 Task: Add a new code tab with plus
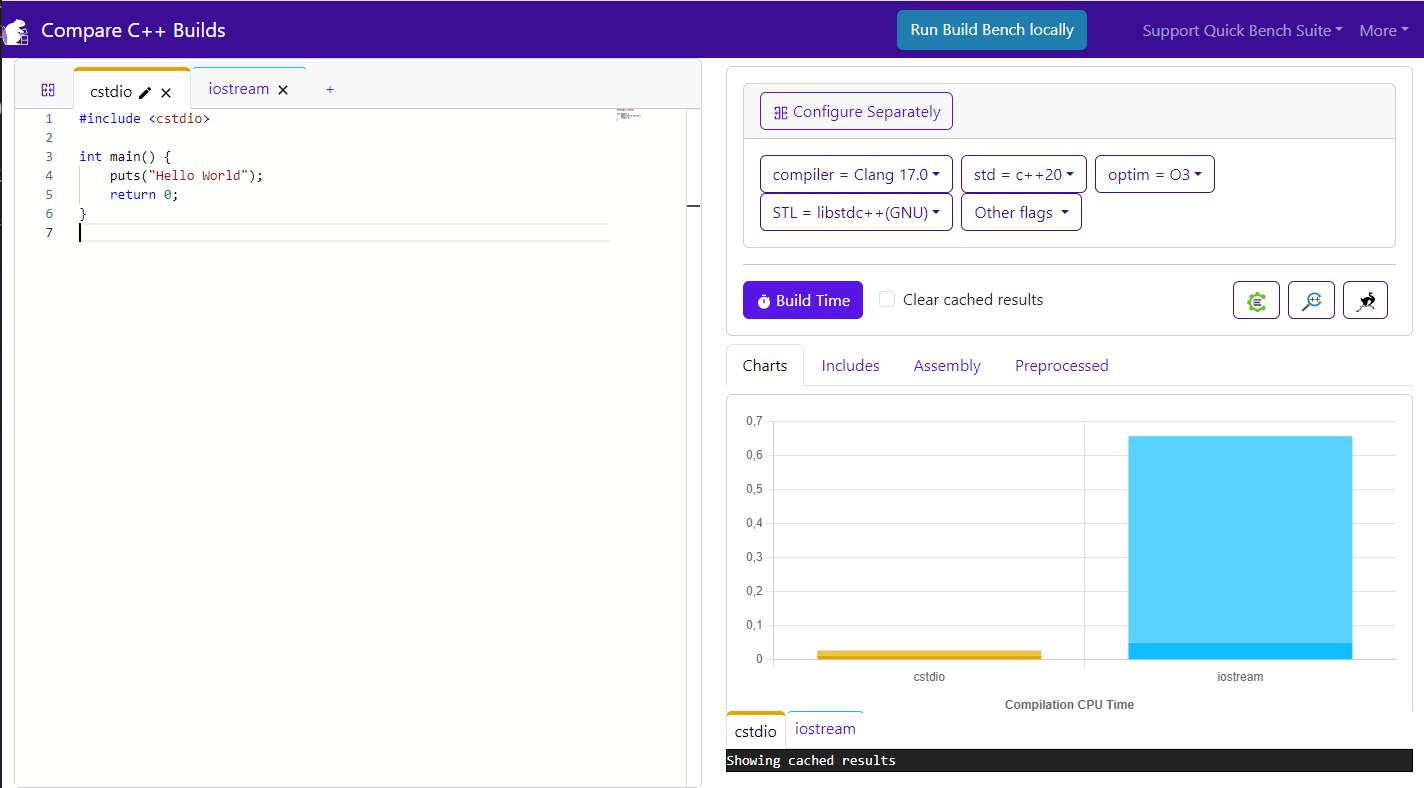(330, 89)
